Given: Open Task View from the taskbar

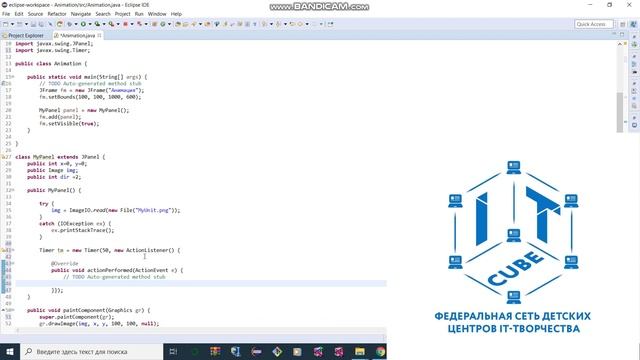Looking at the screenshot, I should (x=173, y=351).
